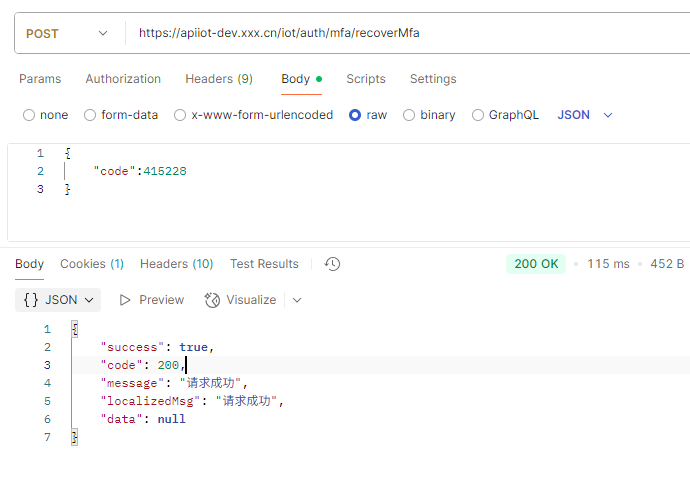Choose the form-data body option
Screen dimensions: 690x481
click(x=90, y=115)
